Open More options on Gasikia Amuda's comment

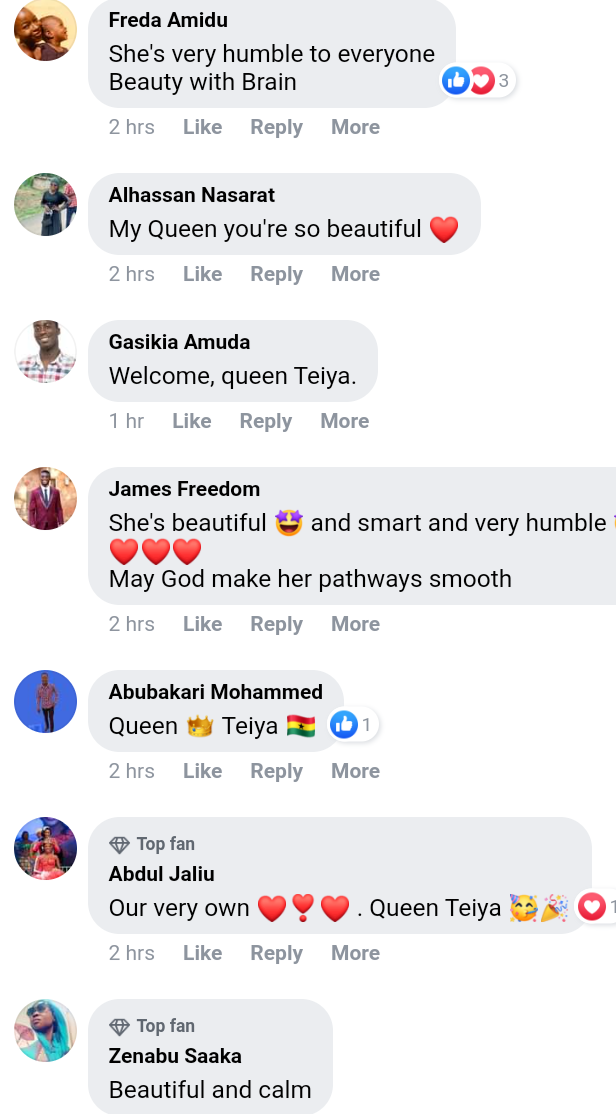pyautogui.click(x=345, y=421)
